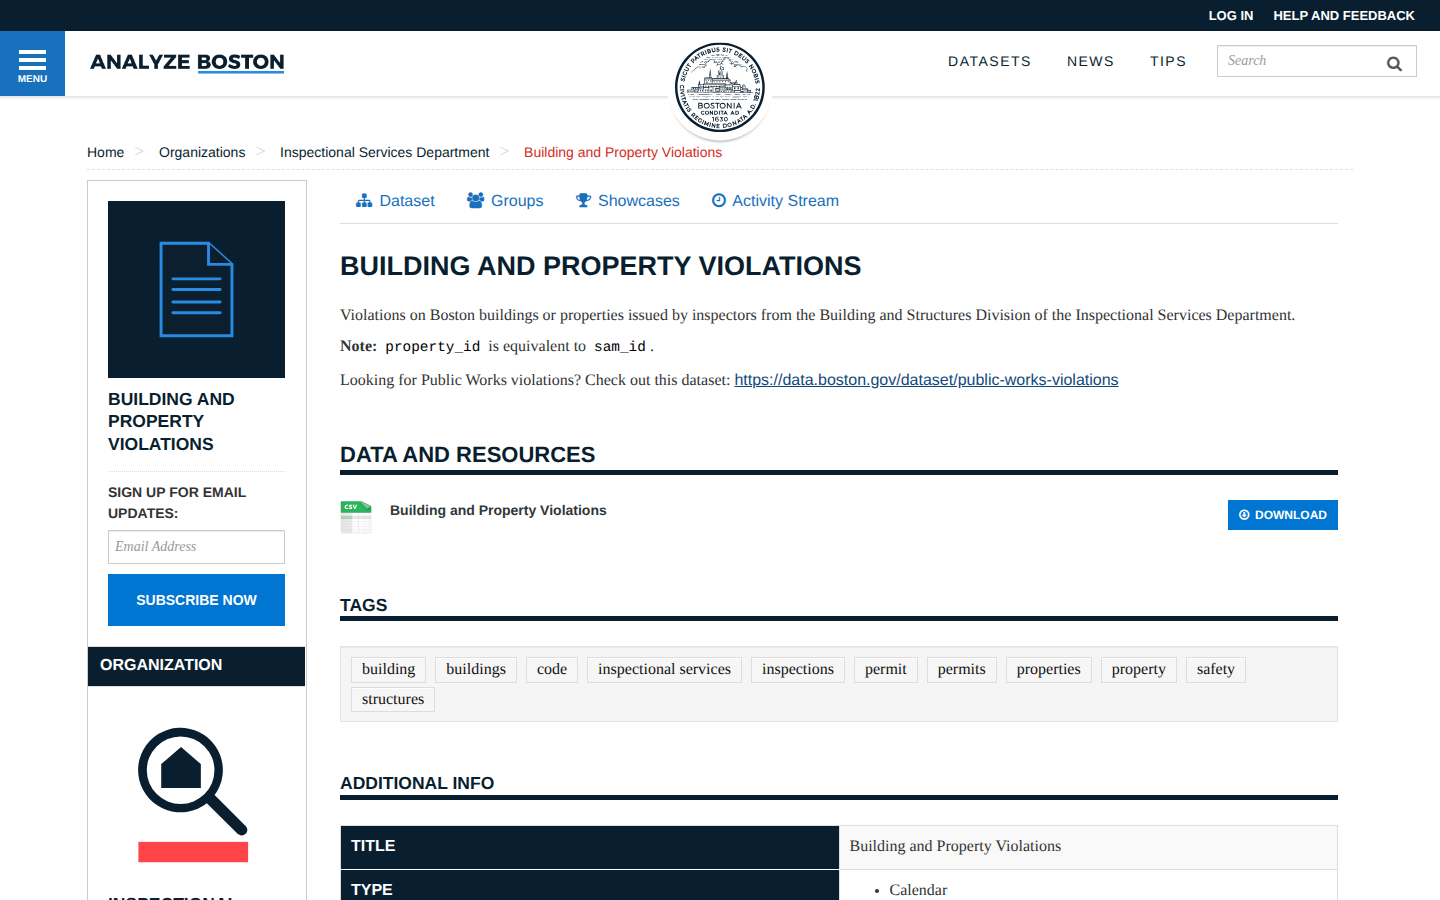Go to Home breadcrumb
The width and height of the screenshot is (1440, 900).
pos(105,152)
